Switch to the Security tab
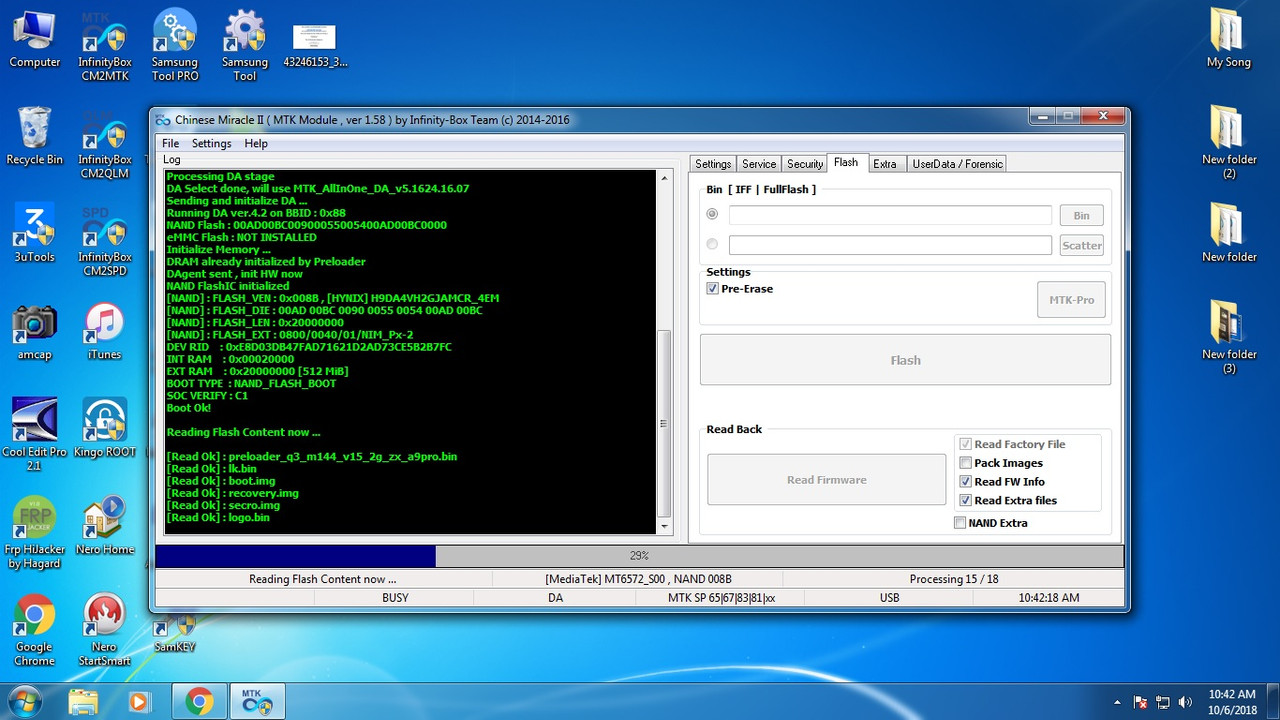Viewport: 1280px width, 720px height. click(x=805, y=164)
